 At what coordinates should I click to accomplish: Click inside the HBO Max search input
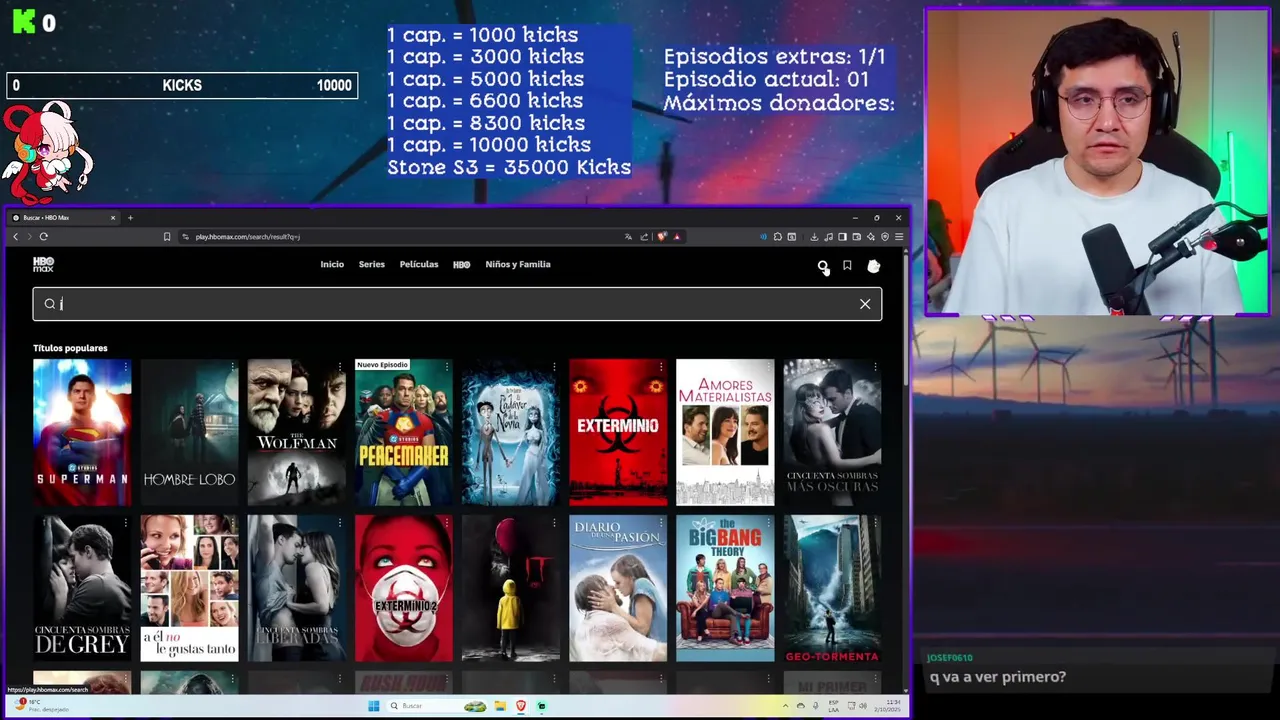457,304
